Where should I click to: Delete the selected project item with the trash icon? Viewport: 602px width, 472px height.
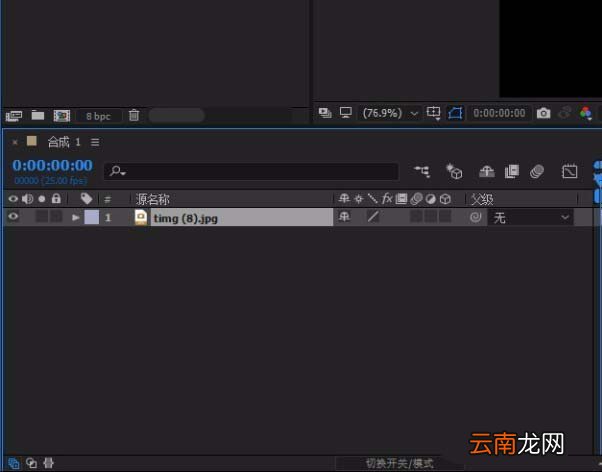[134, 115]
